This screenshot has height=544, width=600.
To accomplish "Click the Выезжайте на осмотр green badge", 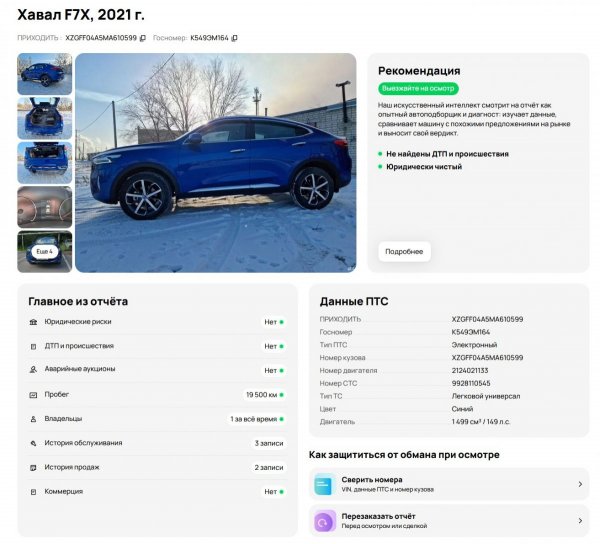I will pos(418,88).
